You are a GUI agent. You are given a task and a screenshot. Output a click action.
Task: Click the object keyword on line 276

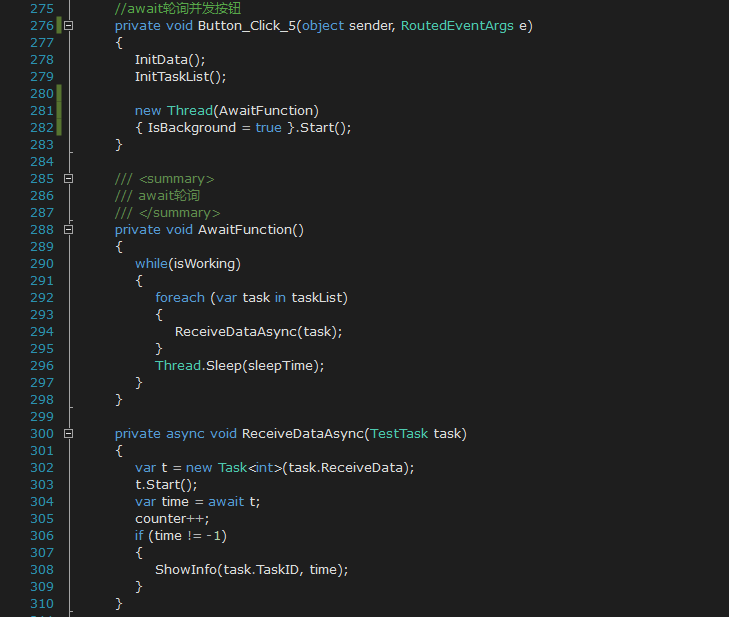(x=323, y=26)
